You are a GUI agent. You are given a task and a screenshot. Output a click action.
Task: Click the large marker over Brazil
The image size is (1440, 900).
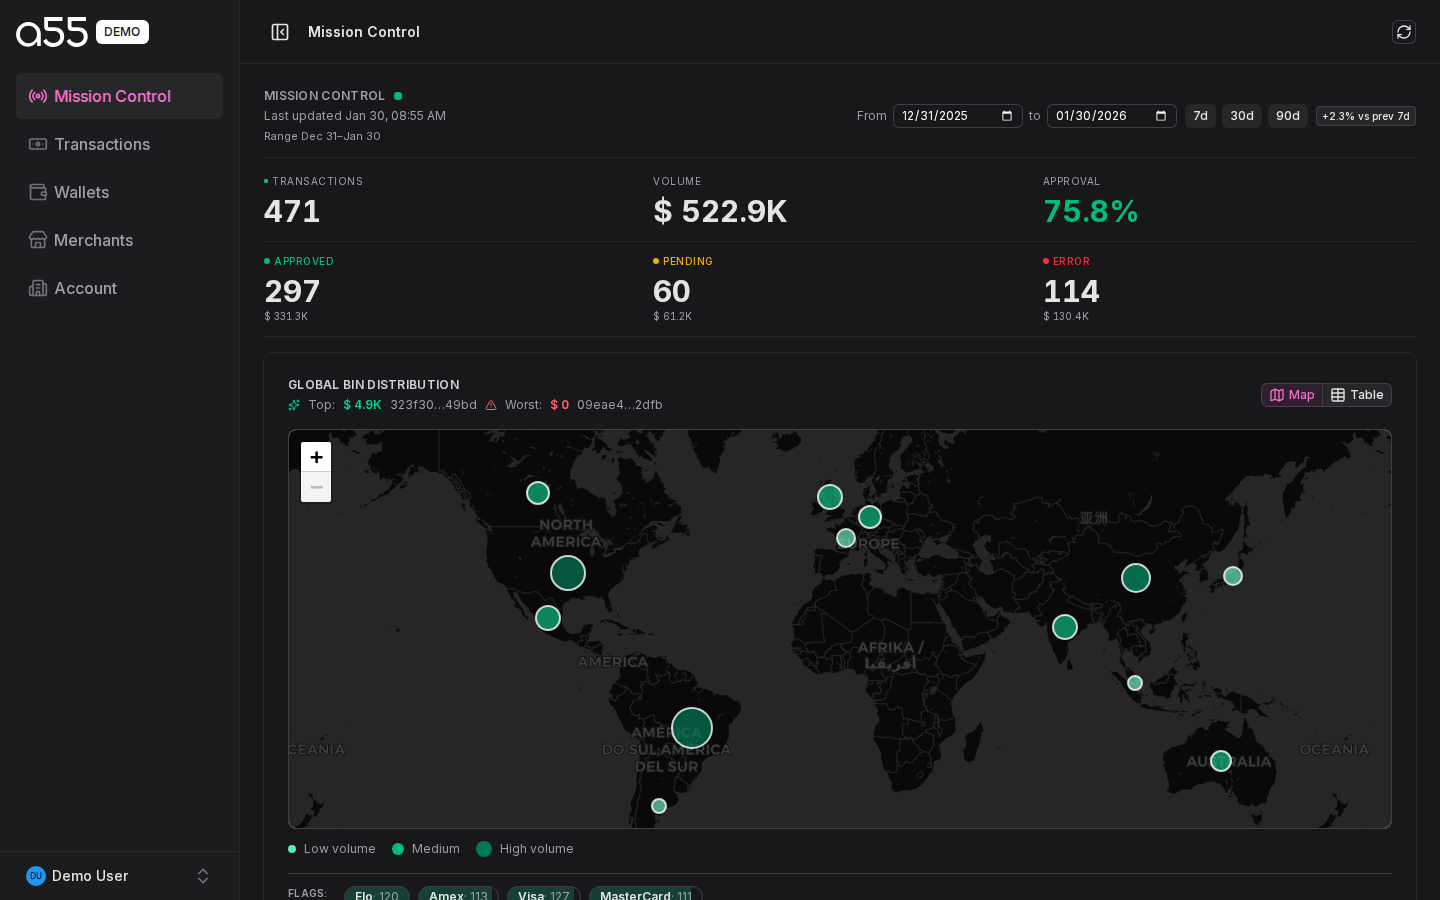coord(692,728)
